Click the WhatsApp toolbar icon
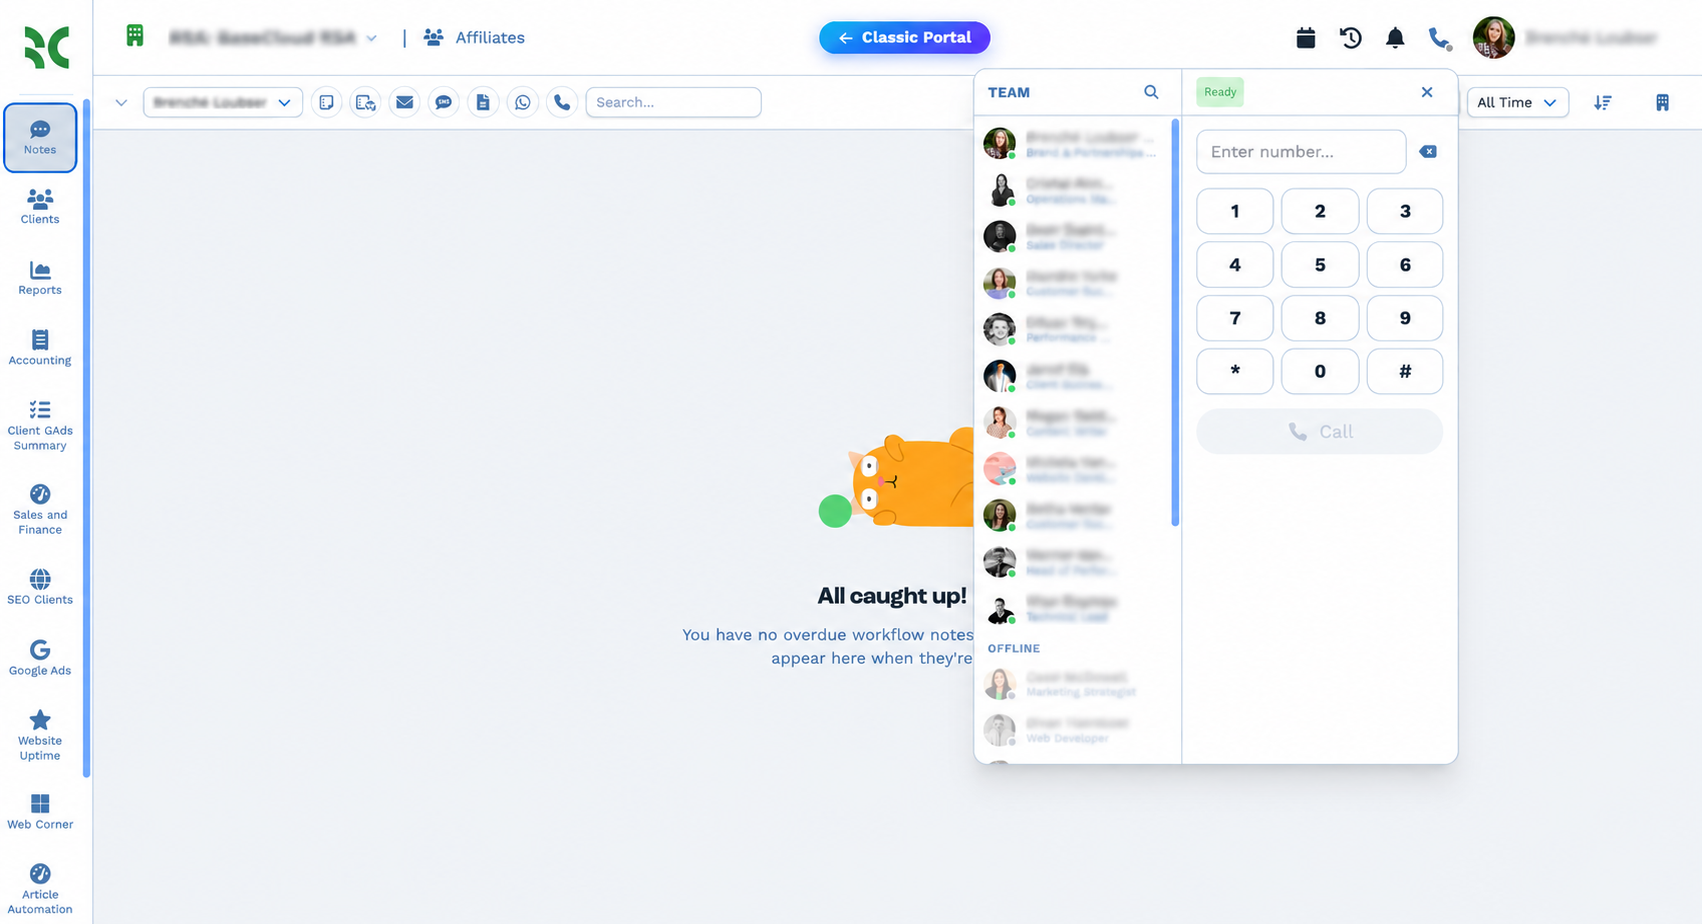The image size is (1702, 924). coord(523,102)
